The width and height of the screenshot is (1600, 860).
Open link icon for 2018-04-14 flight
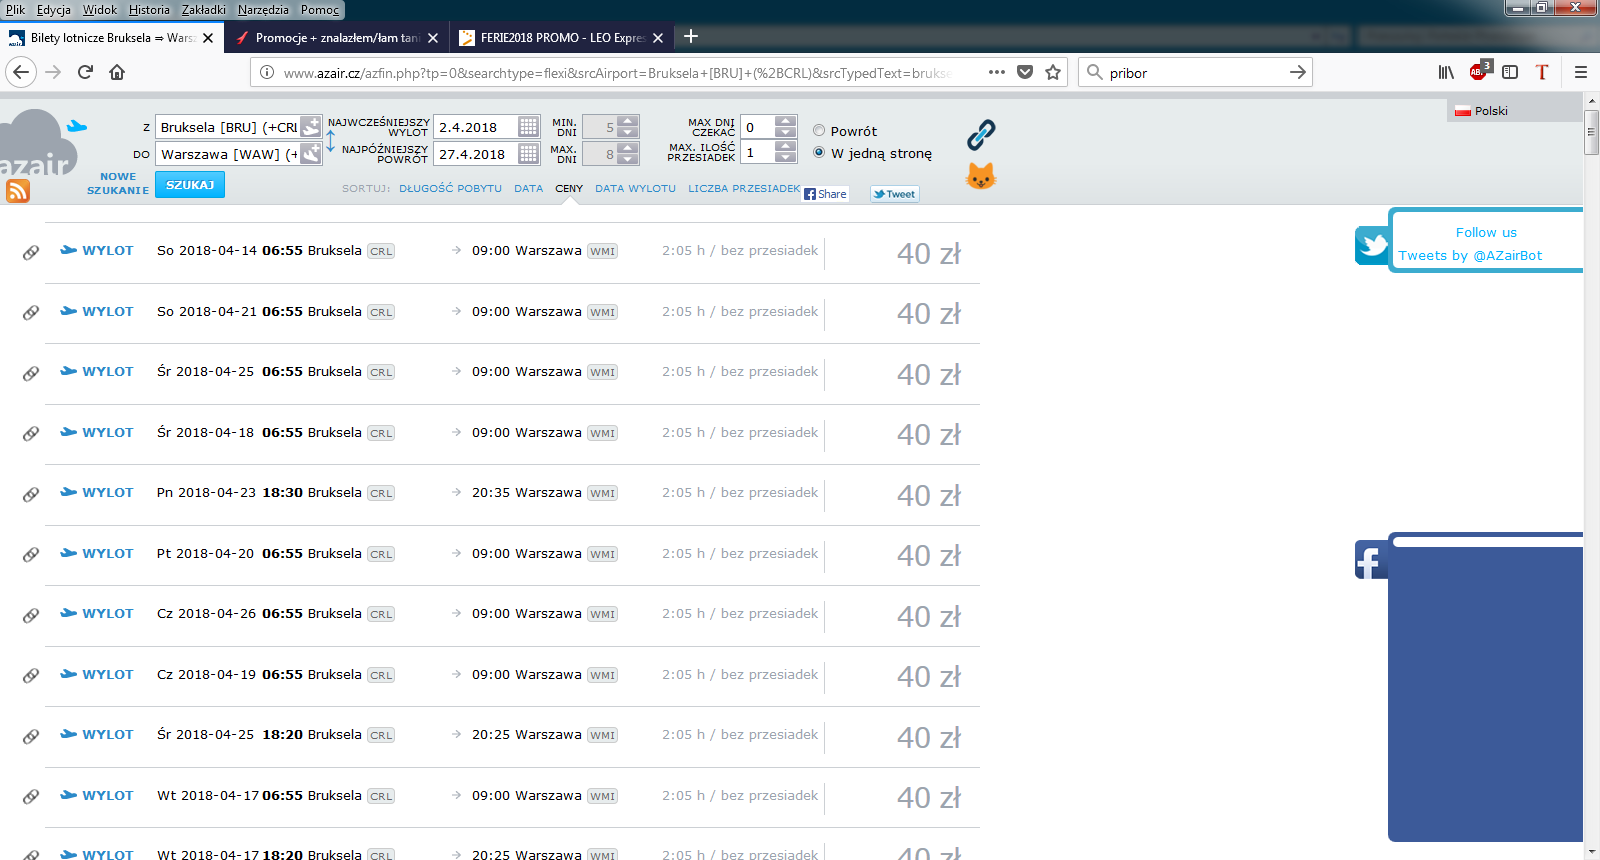[x=31, y=252]
